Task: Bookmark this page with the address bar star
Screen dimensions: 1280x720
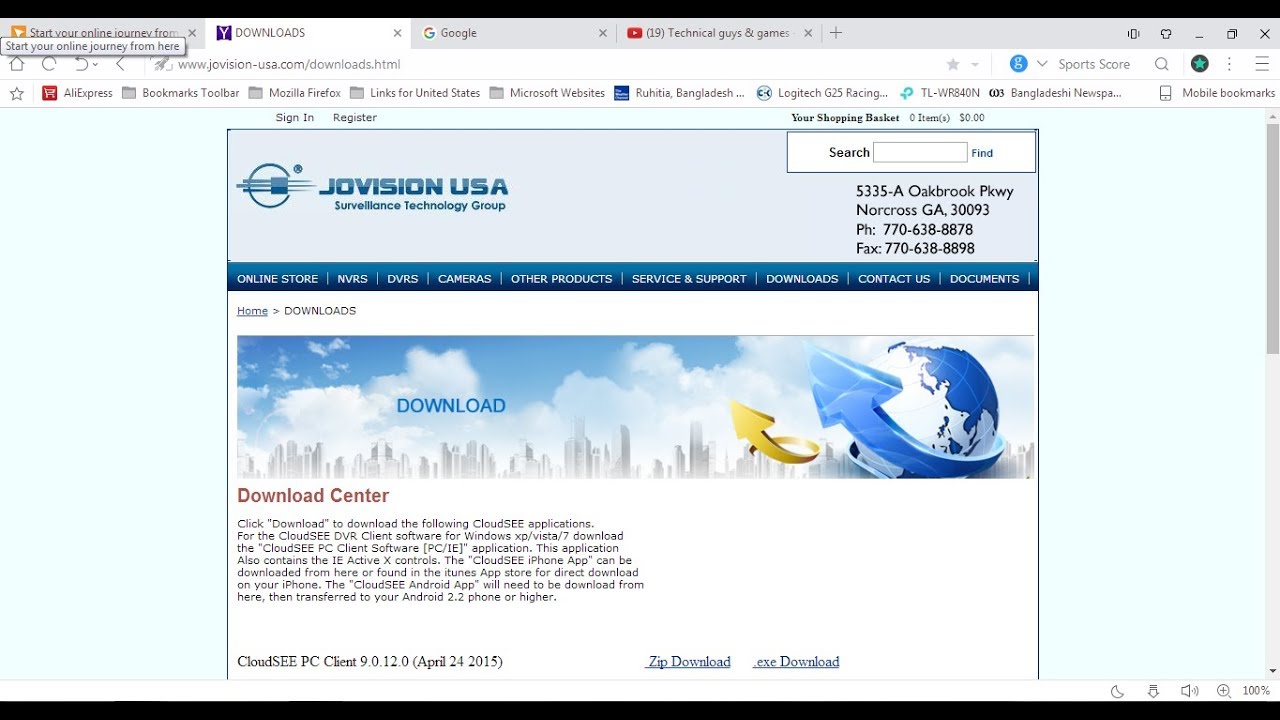Action: click(953, 64)
